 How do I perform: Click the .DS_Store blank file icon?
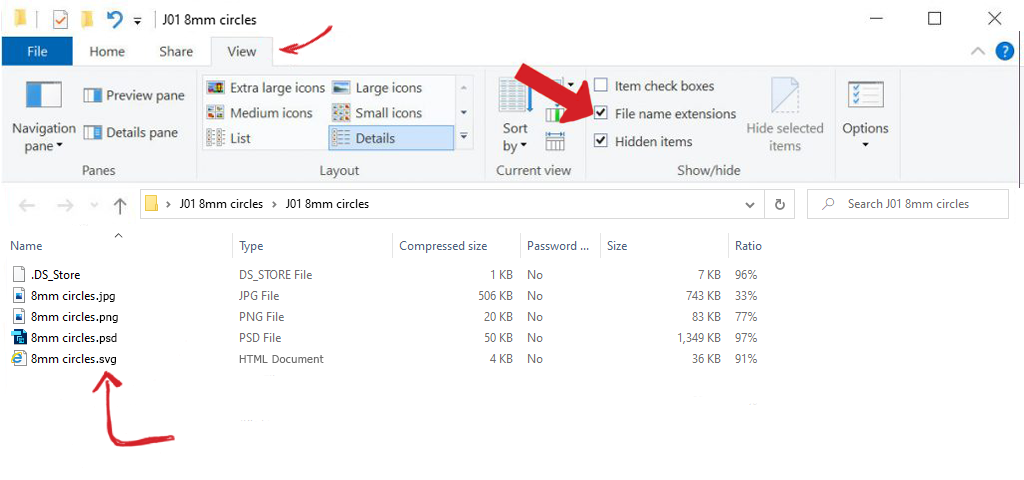pyautogui.click(x=19, y=275)
